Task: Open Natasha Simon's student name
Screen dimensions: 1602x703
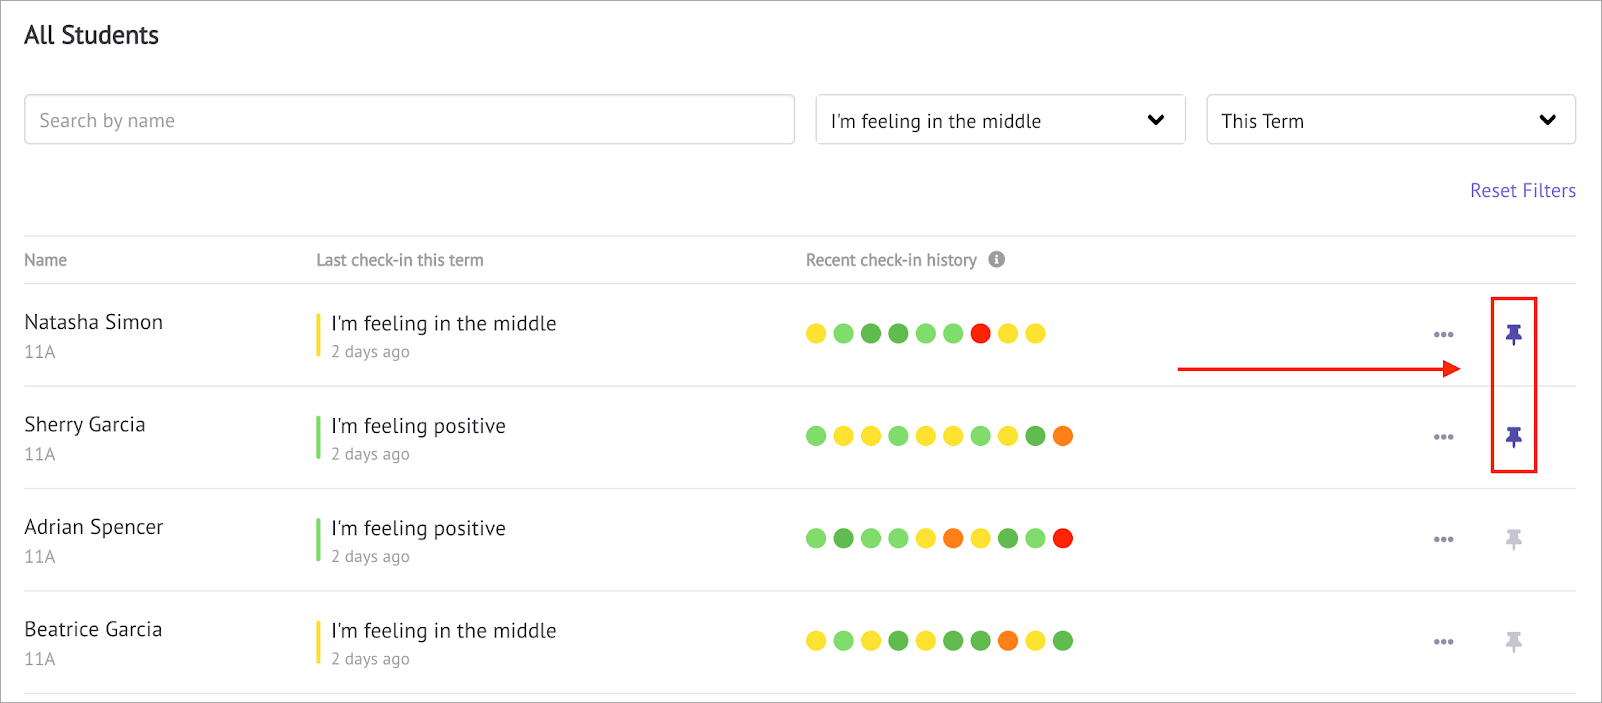Action: point(94,322)
